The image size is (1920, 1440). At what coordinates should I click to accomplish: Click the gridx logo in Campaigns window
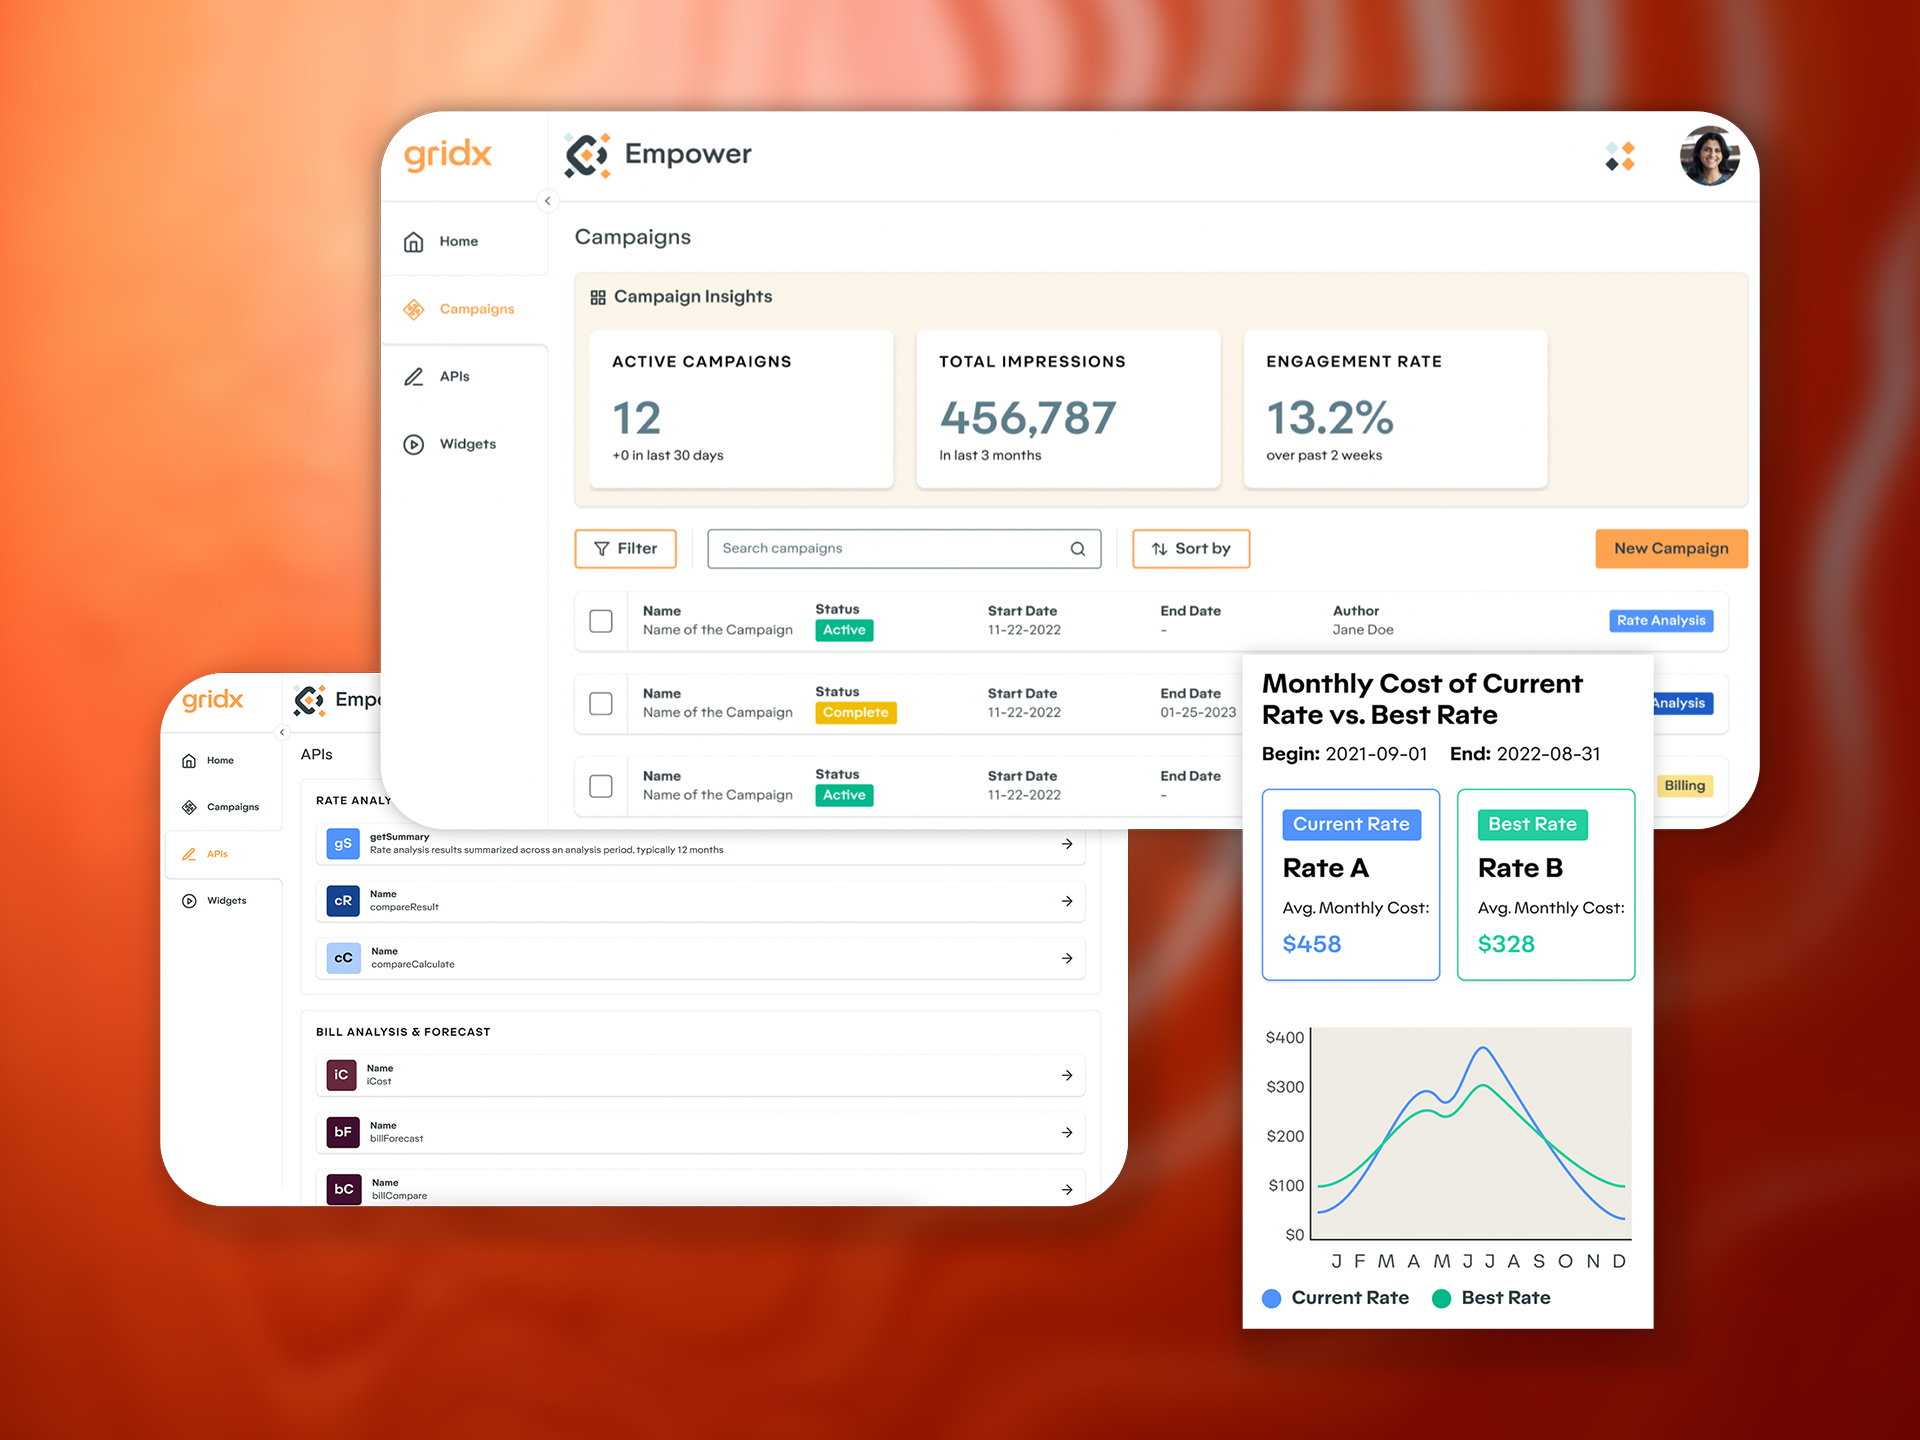(x=447, y=155)
